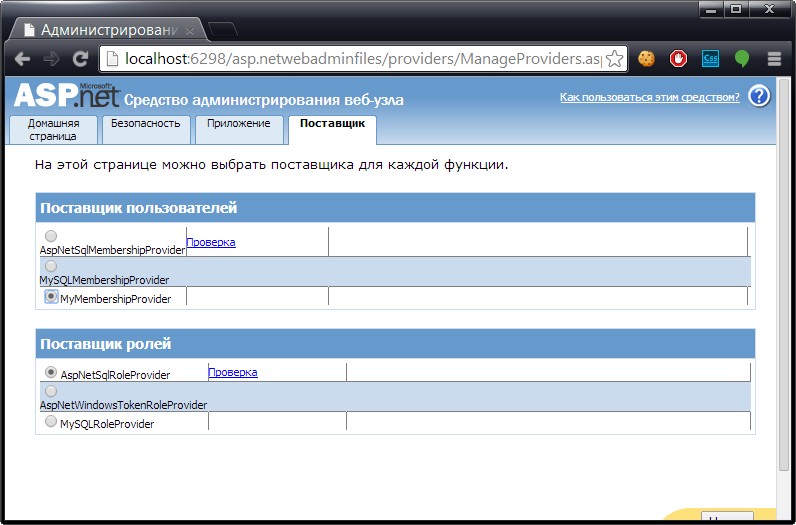Click the AspNetSqlMembershipProvider label

point(112,250)
